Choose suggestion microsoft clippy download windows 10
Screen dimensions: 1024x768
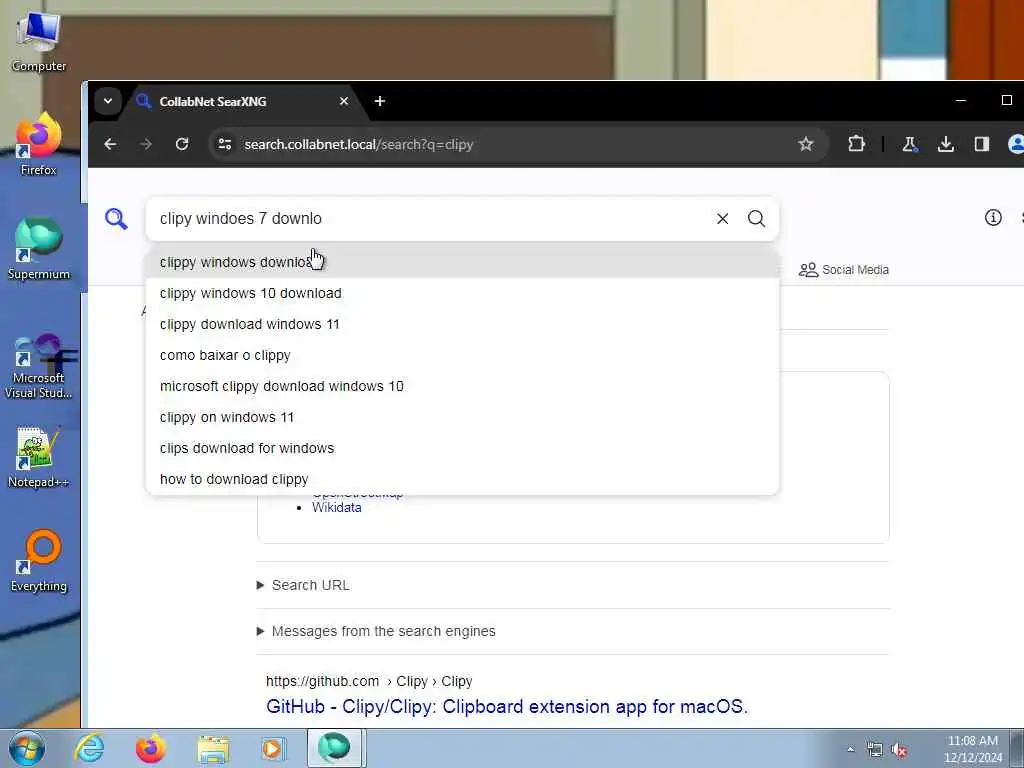coord(462,386)
